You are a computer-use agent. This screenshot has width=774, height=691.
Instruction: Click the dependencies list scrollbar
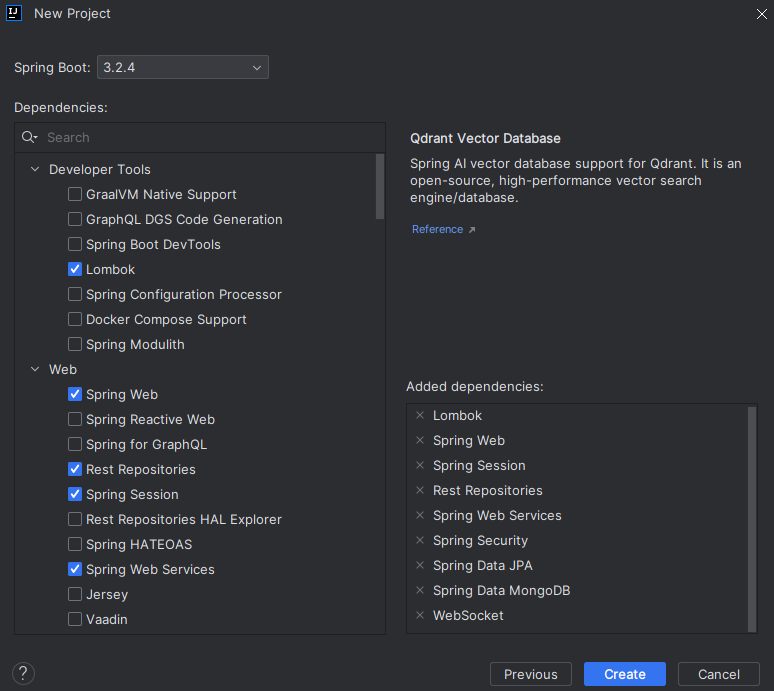pos(380,186)
